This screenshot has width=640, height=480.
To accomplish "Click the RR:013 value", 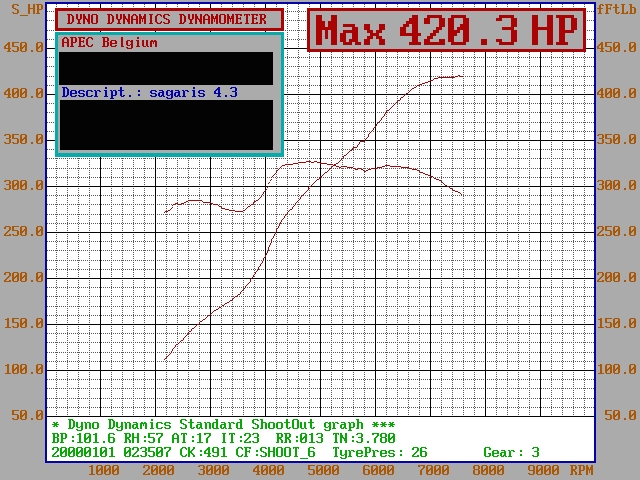I will point(300,439).
